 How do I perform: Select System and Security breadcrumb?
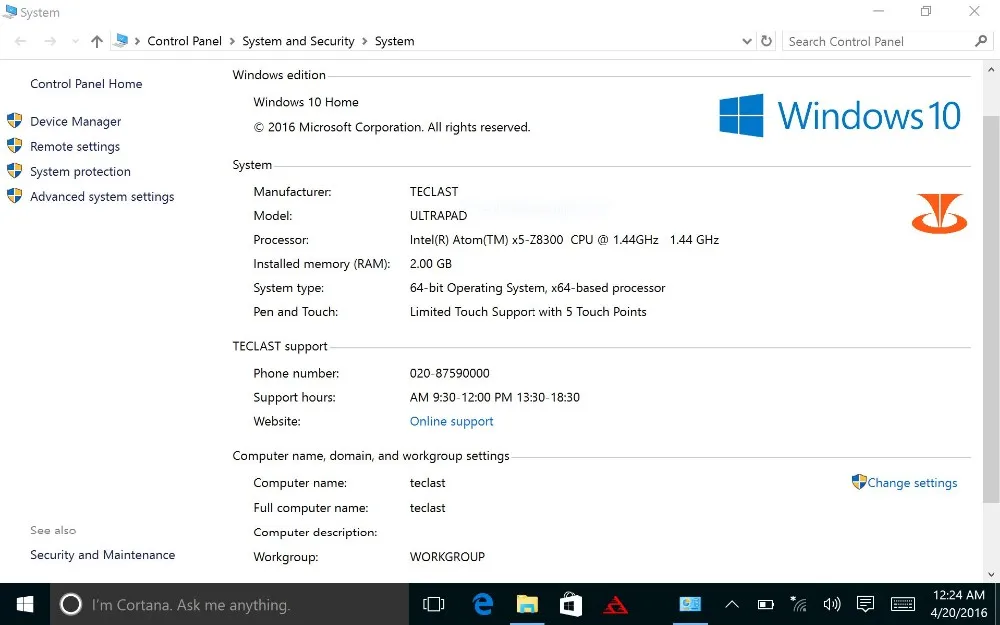298,41
